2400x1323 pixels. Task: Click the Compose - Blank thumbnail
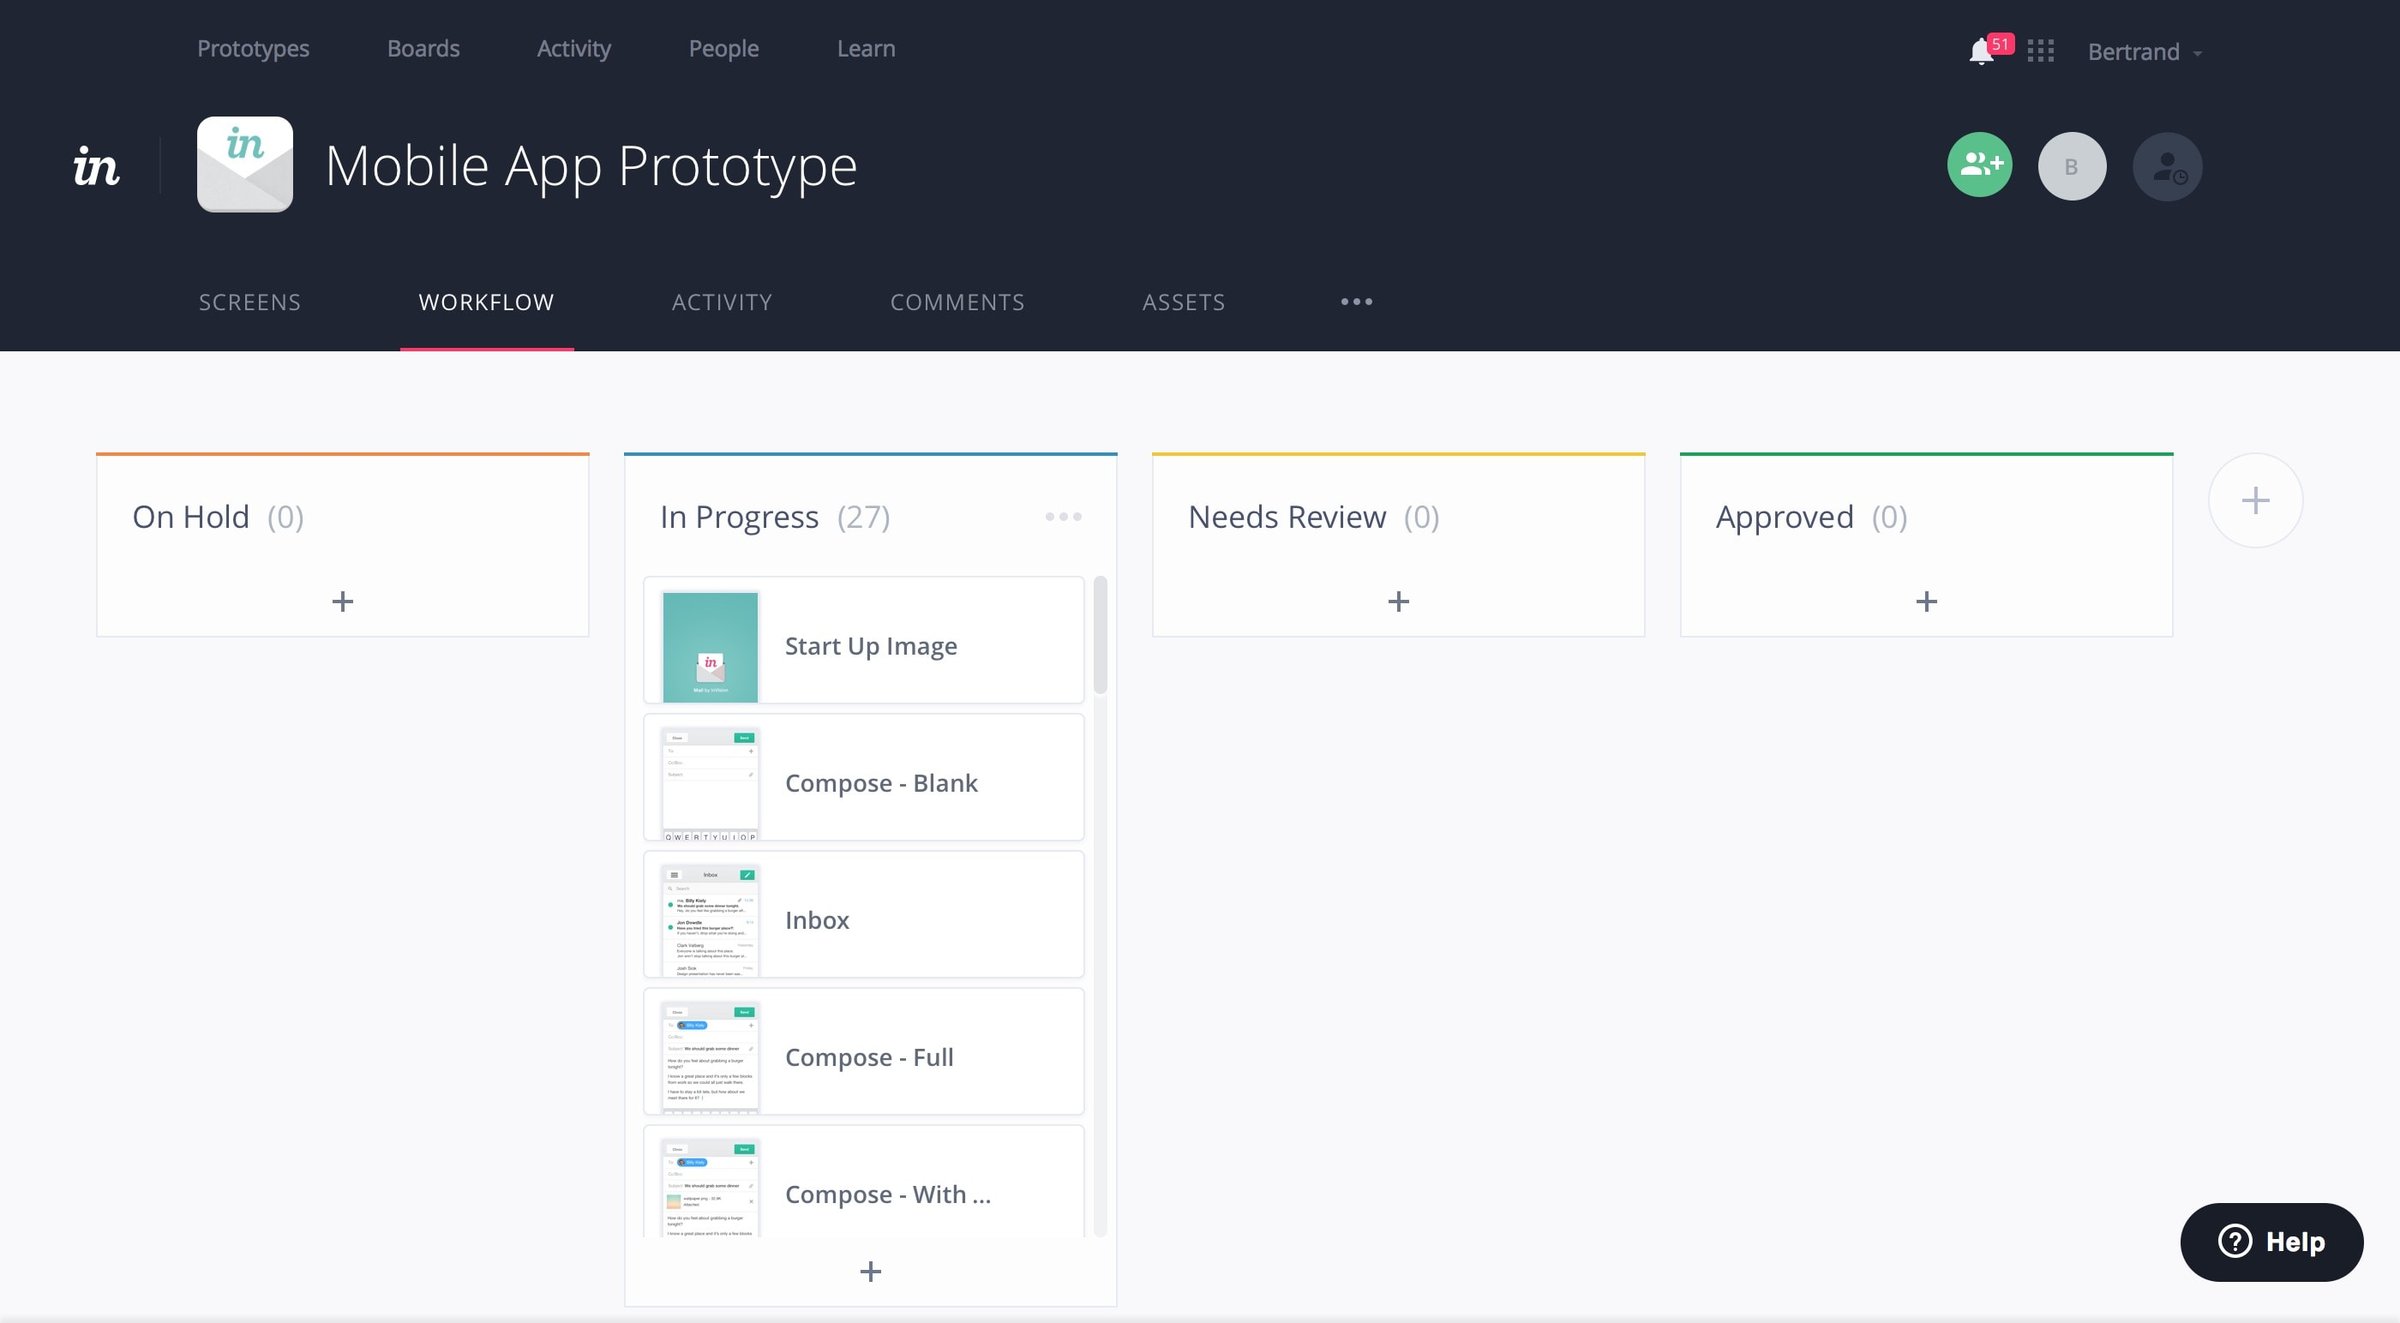pyautogui.click(x=710, y=783)
